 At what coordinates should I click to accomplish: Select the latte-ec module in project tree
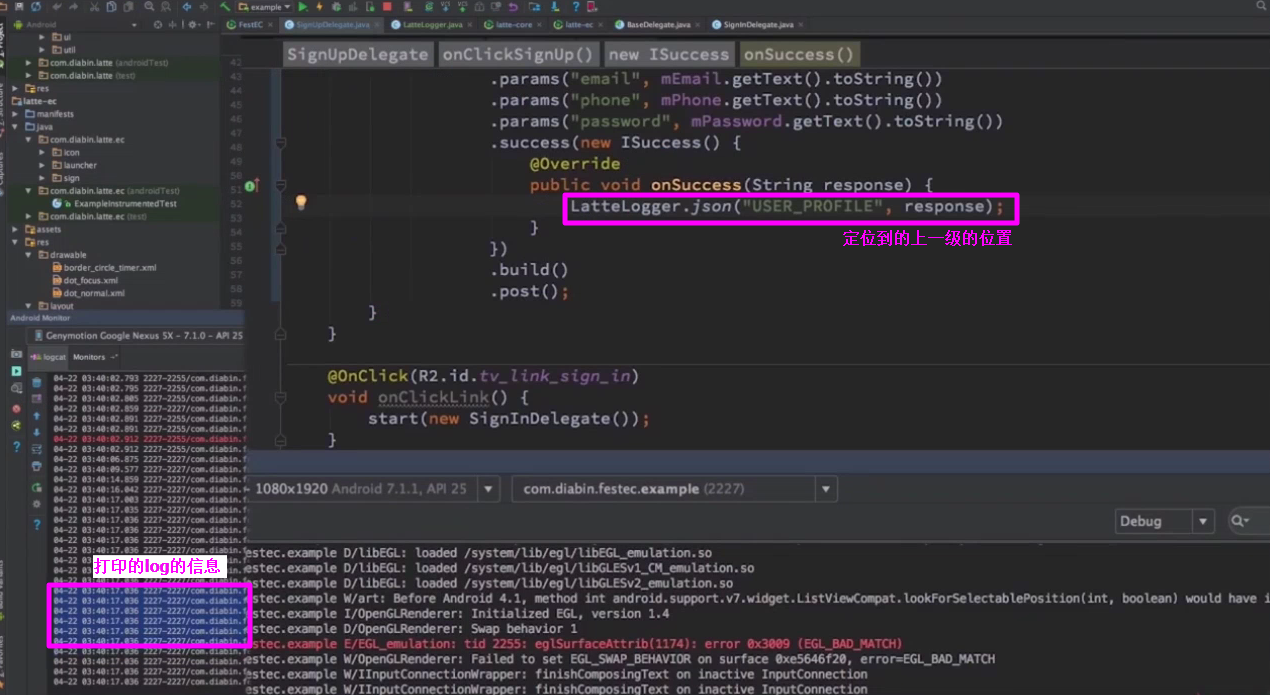pos(42,101)
